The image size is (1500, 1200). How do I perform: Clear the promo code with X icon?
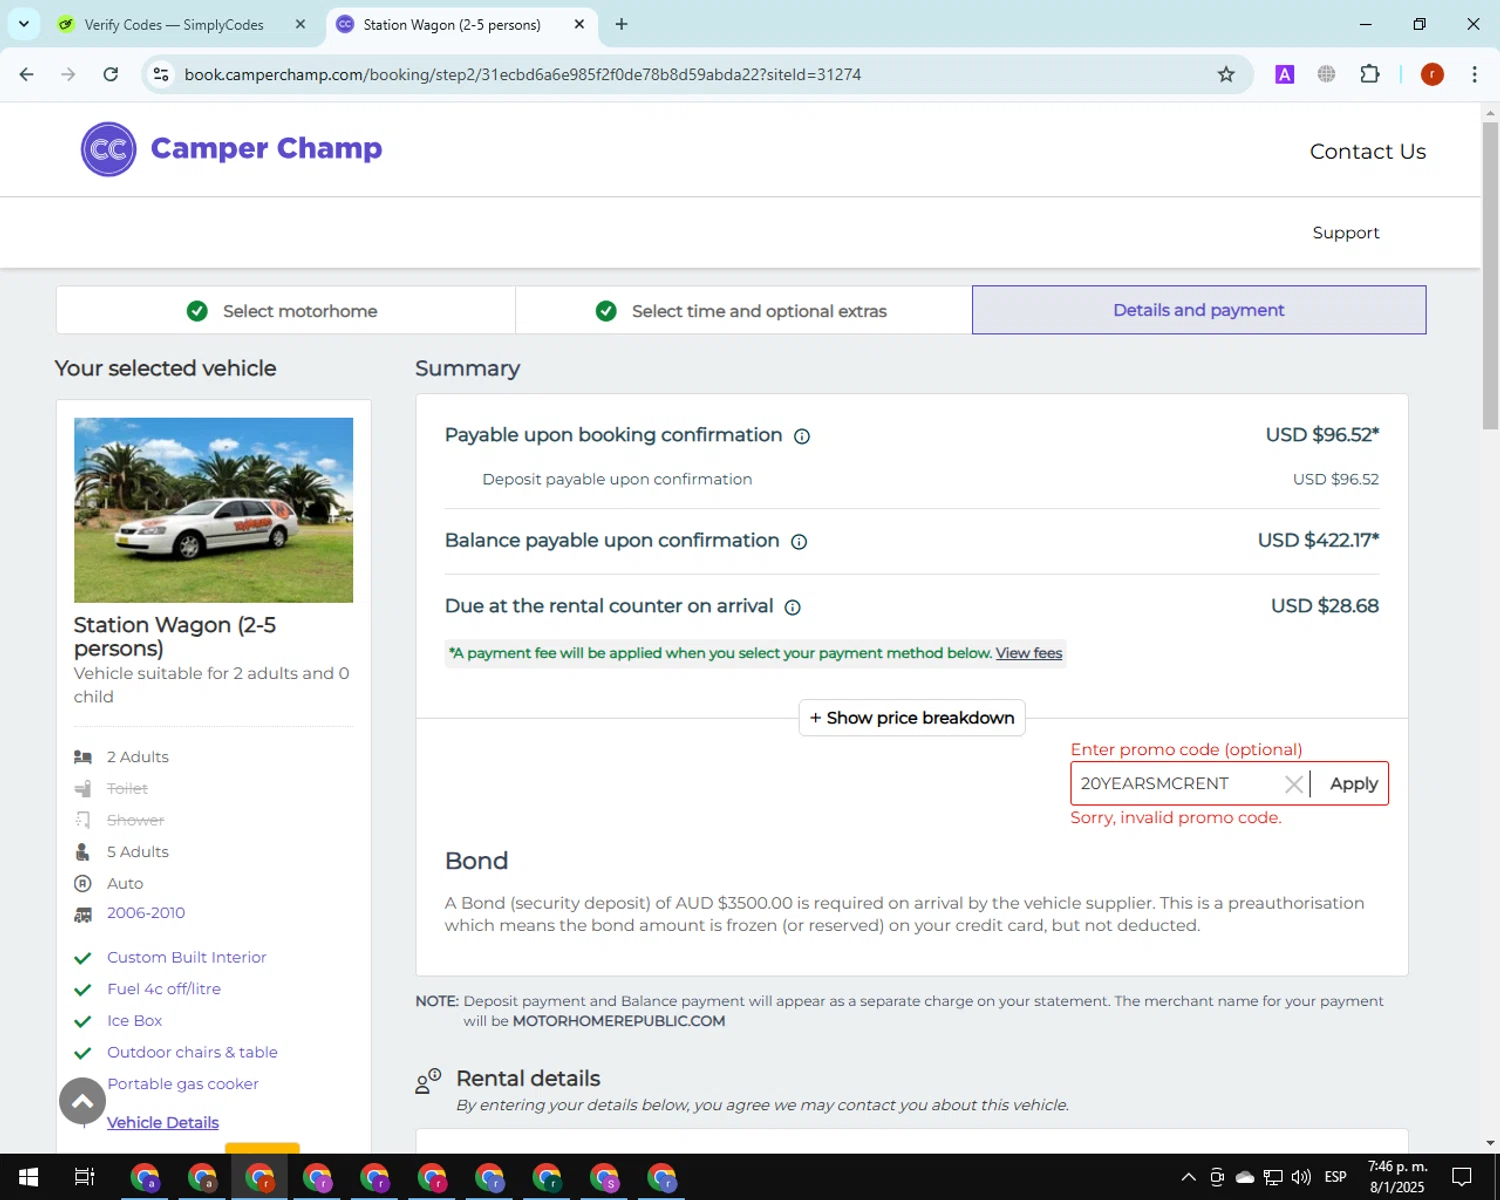(1293, 784)
